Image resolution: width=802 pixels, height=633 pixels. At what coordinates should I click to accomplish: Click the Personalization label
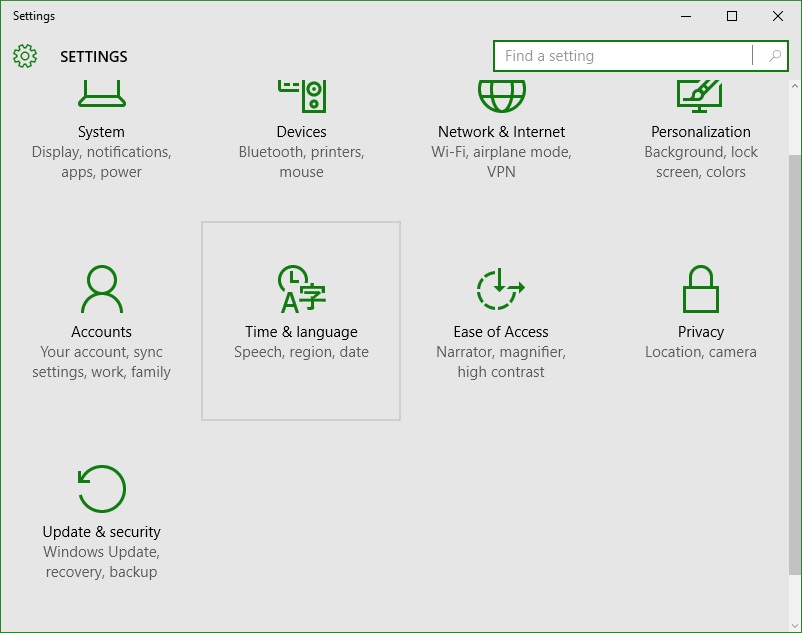701,132
